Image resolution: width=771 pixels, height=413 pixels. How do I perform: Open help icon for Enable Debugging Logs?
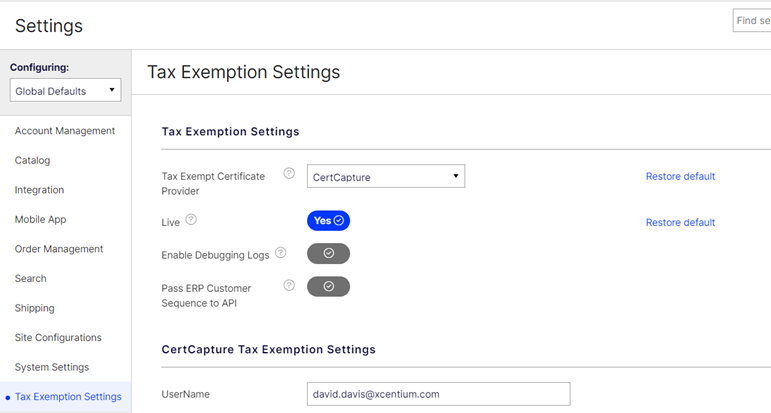pos(280,253)
